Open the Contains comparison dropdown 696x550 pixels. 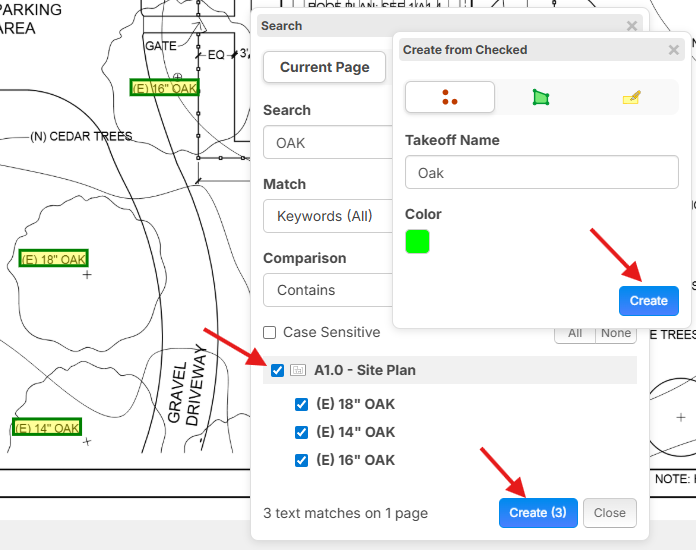(328, 290)
